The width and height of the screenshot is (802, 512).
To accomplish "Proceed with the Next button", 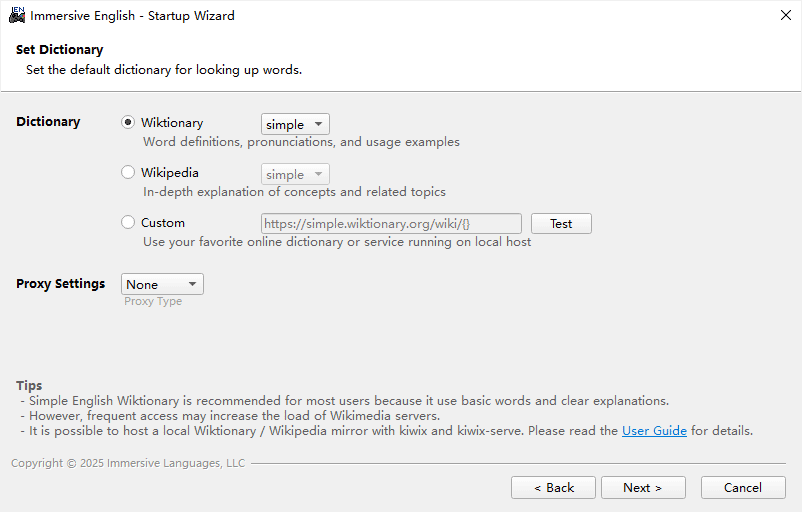I will pos(643,487).
